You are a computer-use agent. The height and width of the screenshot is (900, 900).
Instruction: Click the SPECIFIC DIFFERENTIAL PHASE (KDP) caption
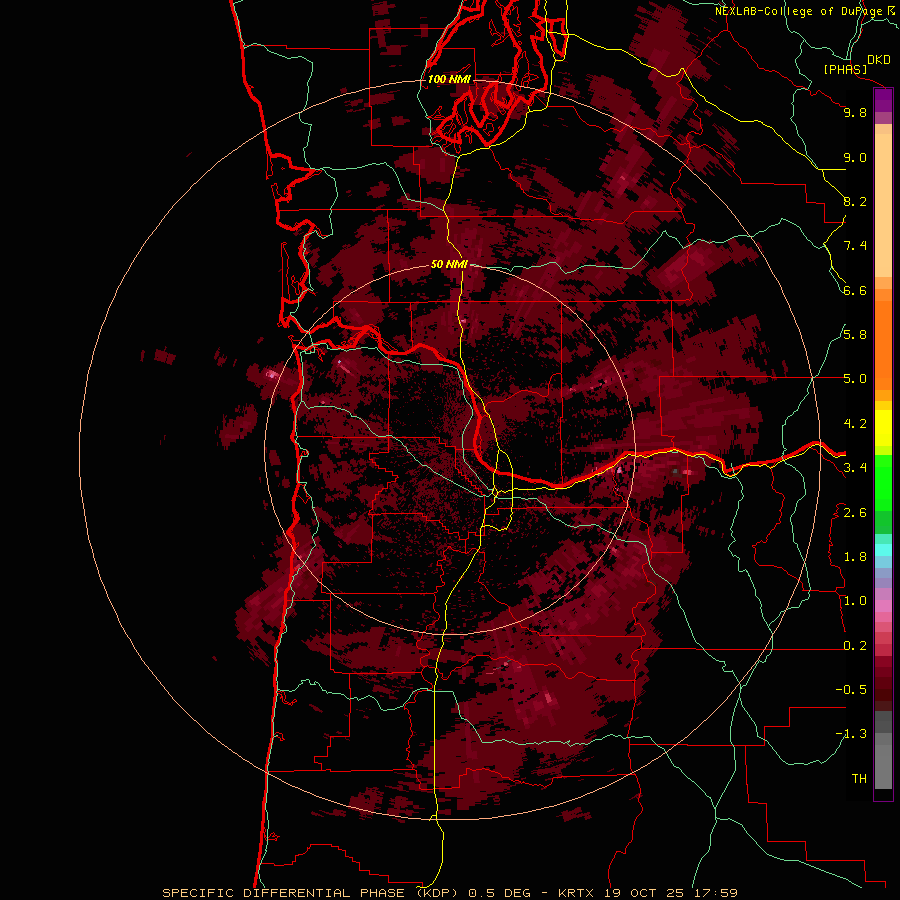312,893
